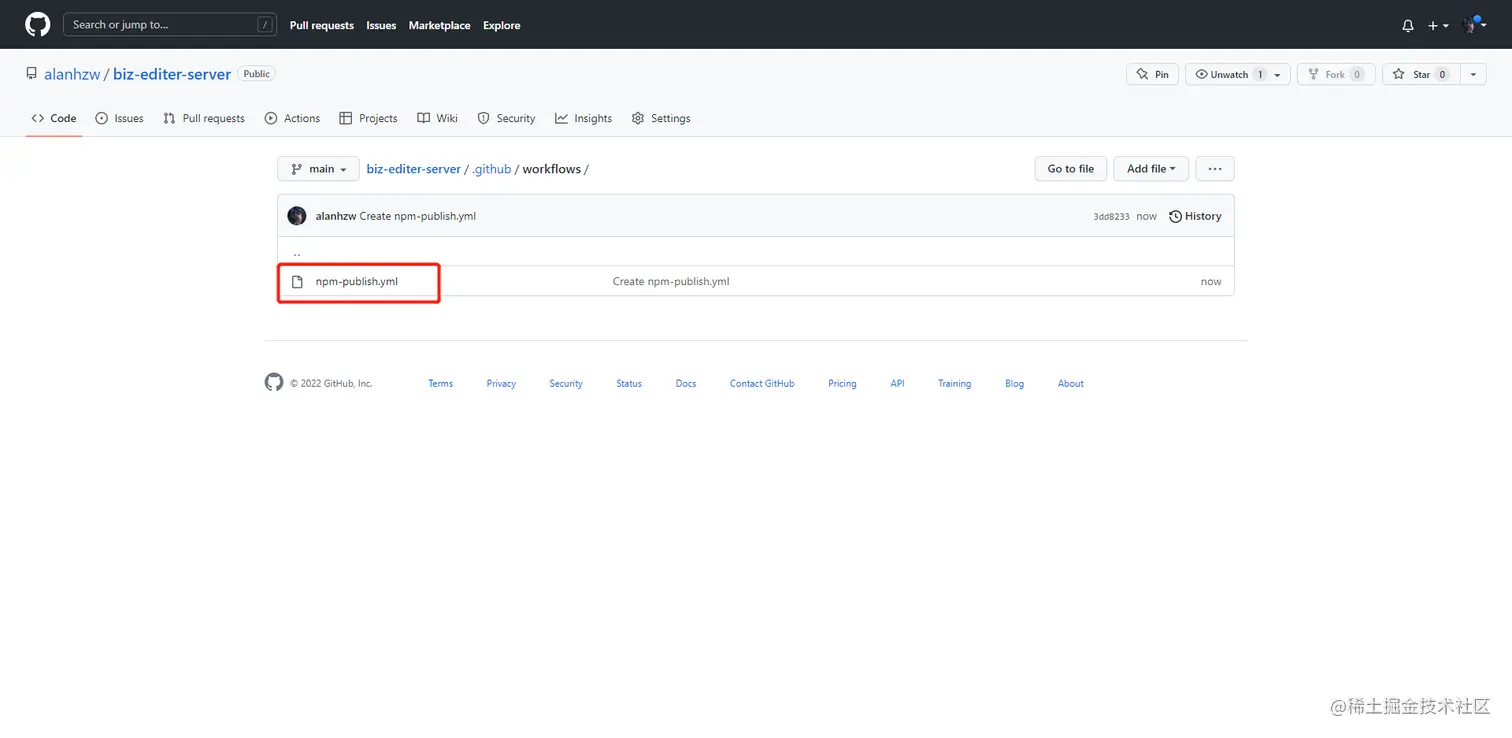Switch to the Wiki tab
Viewport: 1512px width, 738px height.
437,118
